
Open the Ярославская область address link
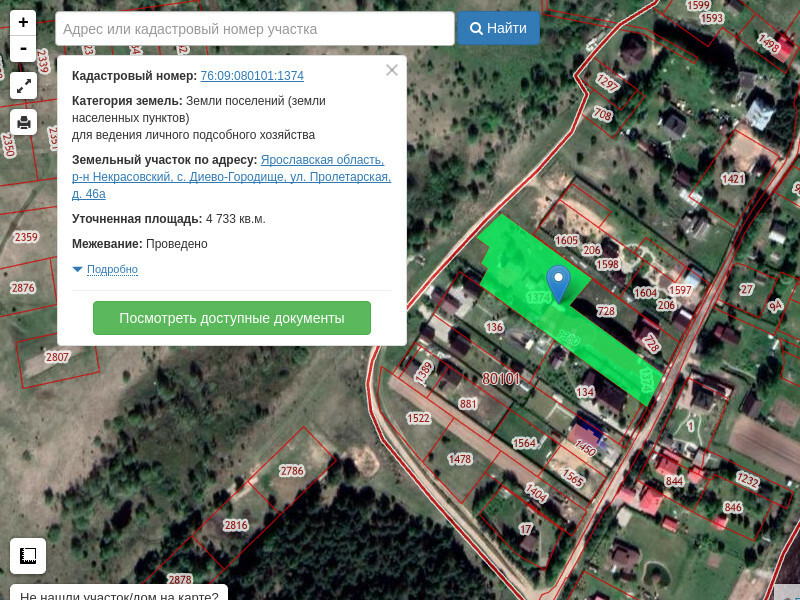(x=321, y=160)
